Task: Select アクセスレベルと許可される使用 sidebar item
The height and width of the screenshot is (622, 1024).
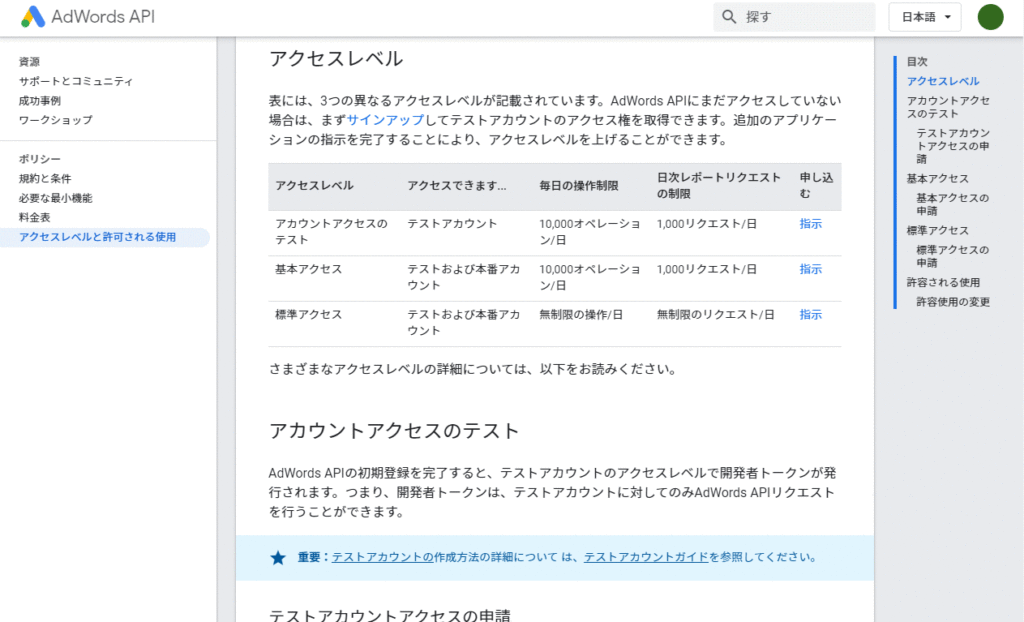Action: coord(104,237)
